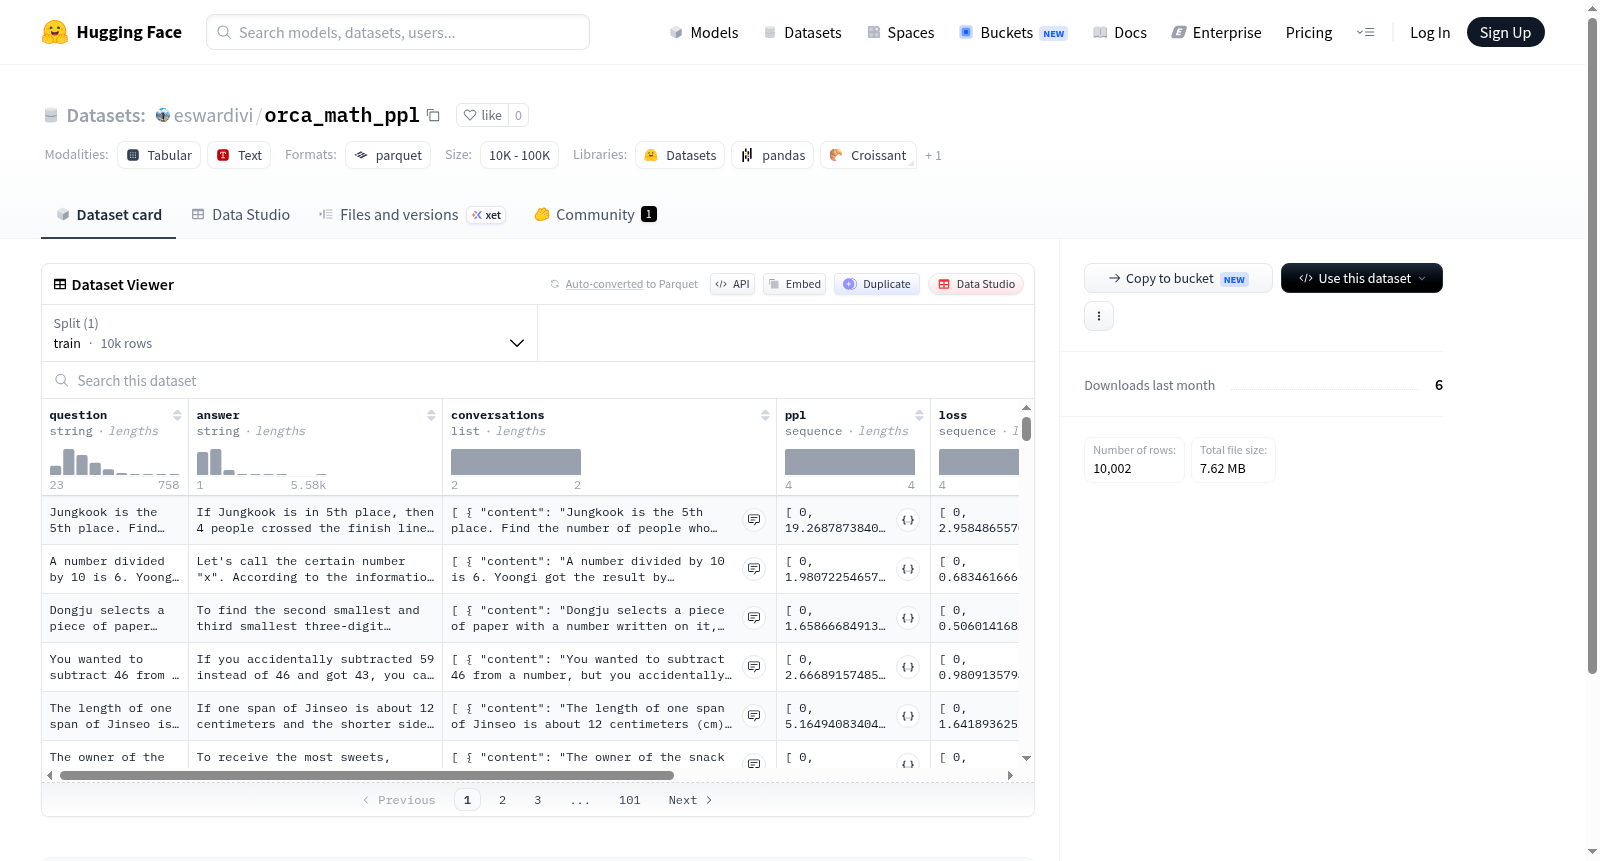Copy the dataset name with the copy icon
Viewport: 1600px width, 861px height.
click(433, 115)
